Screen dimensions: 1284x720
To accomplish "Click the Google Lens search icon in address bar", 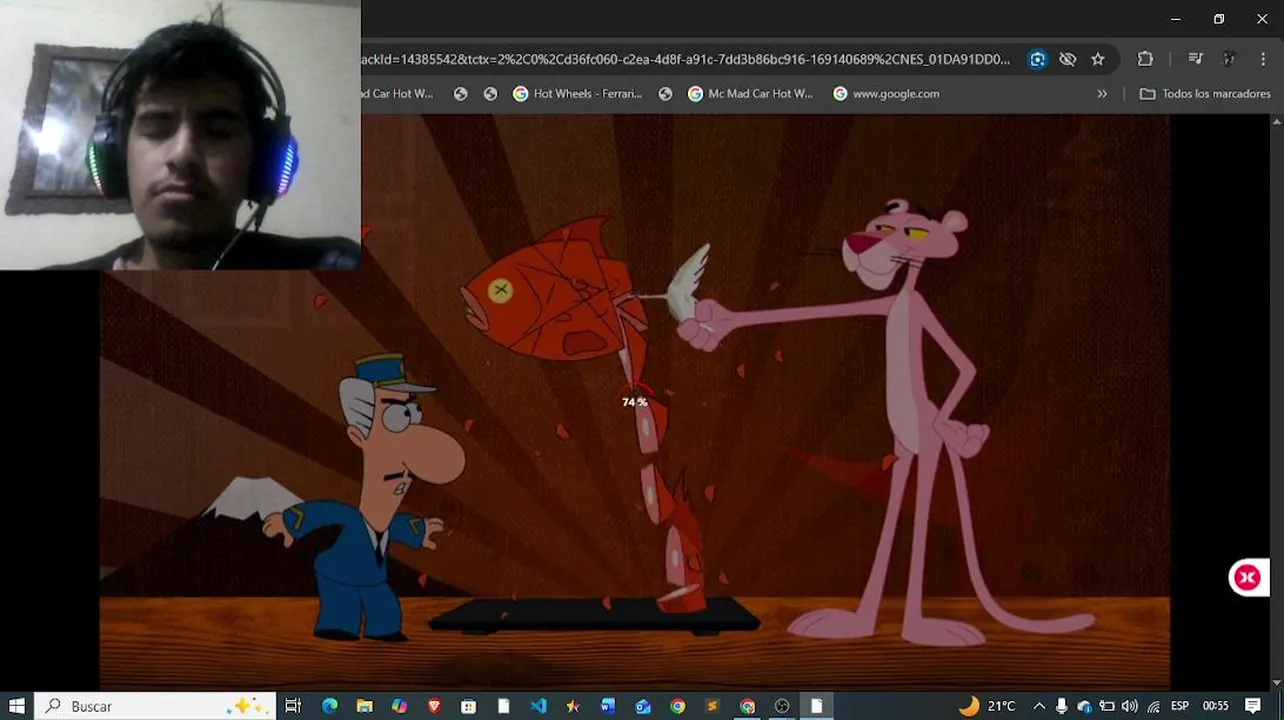I will [x=1037, y=59].
